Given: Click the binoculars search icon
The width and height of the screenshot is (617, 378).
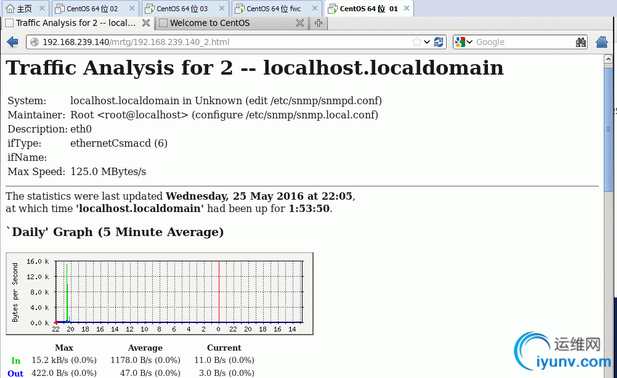Looking at the screenshot, I should tap(580, 42).
